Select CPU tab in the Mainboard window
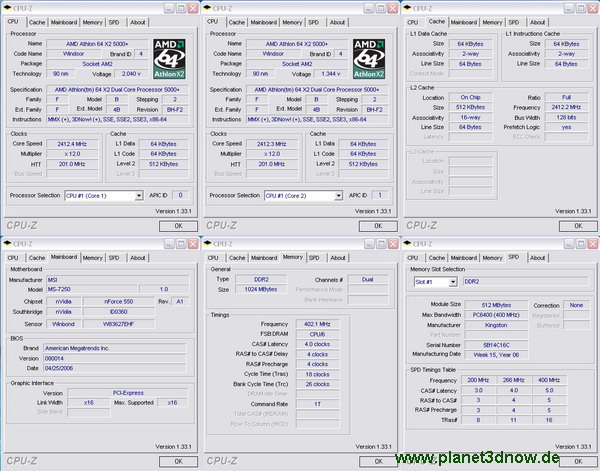600x471 pixels. tap(13, 258)
